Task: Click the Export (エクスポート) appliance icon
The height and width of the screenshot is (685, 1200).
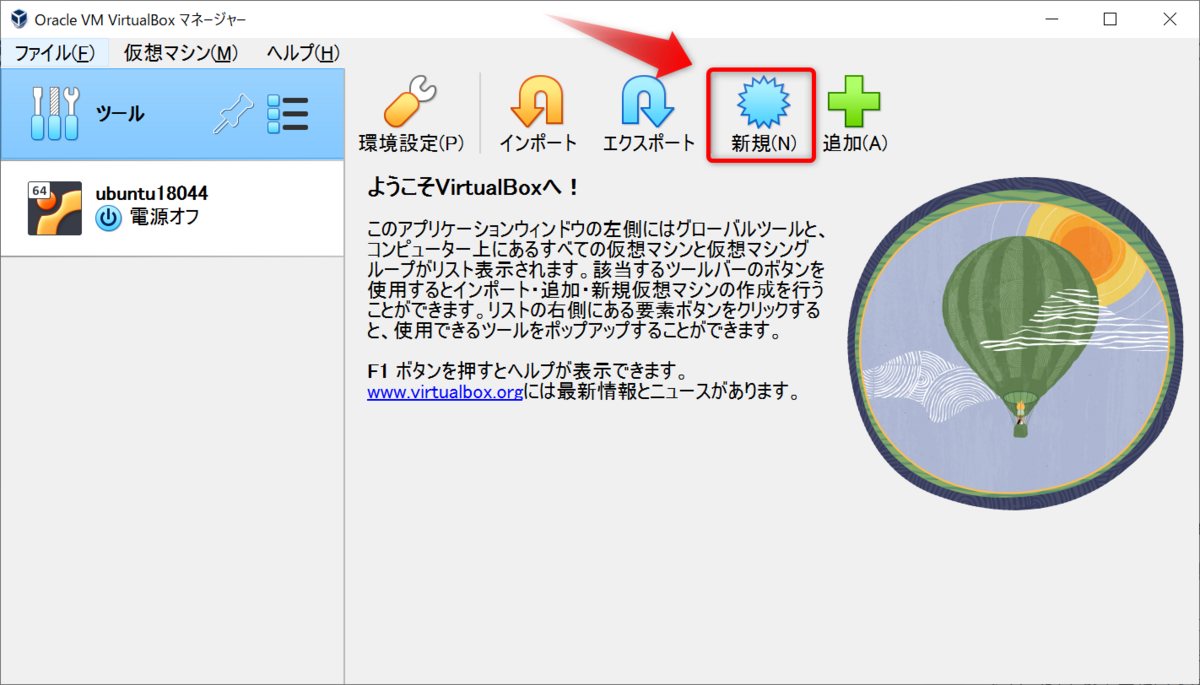Action: coord(648,103)
